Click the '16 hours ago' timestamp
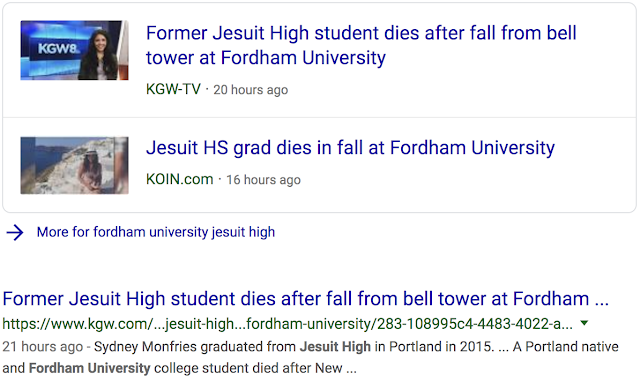Image resolution: width=640 pixels, height=390 pixels. tap(263, 180)
